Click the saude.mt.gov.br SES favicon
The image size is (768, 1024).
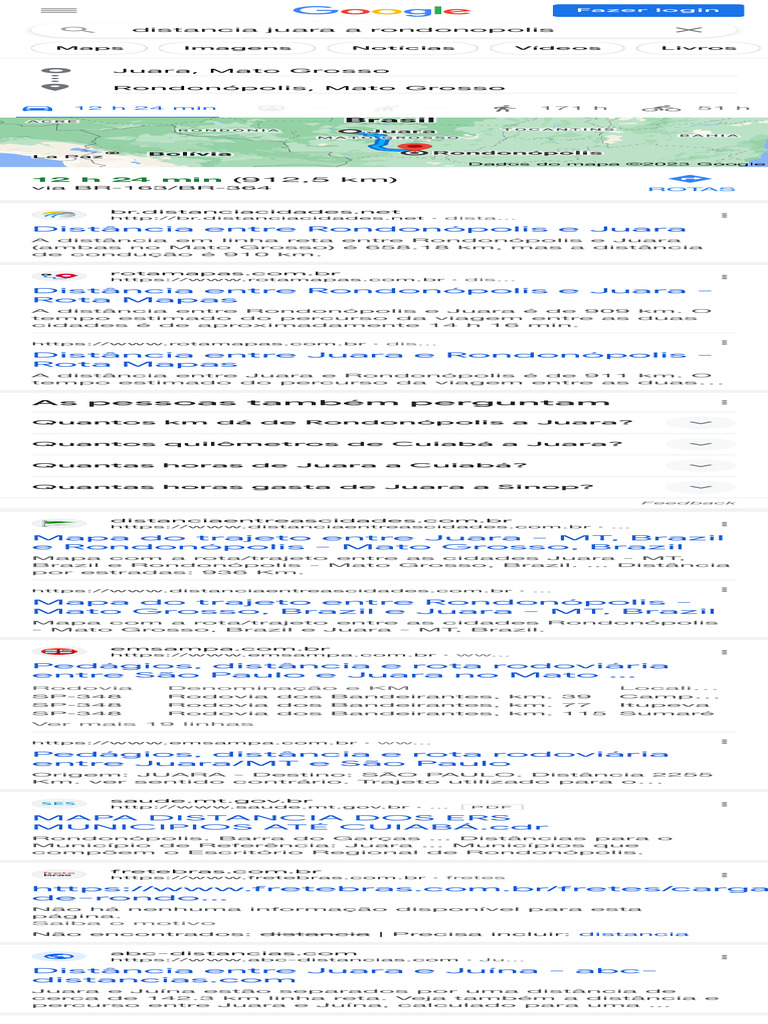pos(59,803)
